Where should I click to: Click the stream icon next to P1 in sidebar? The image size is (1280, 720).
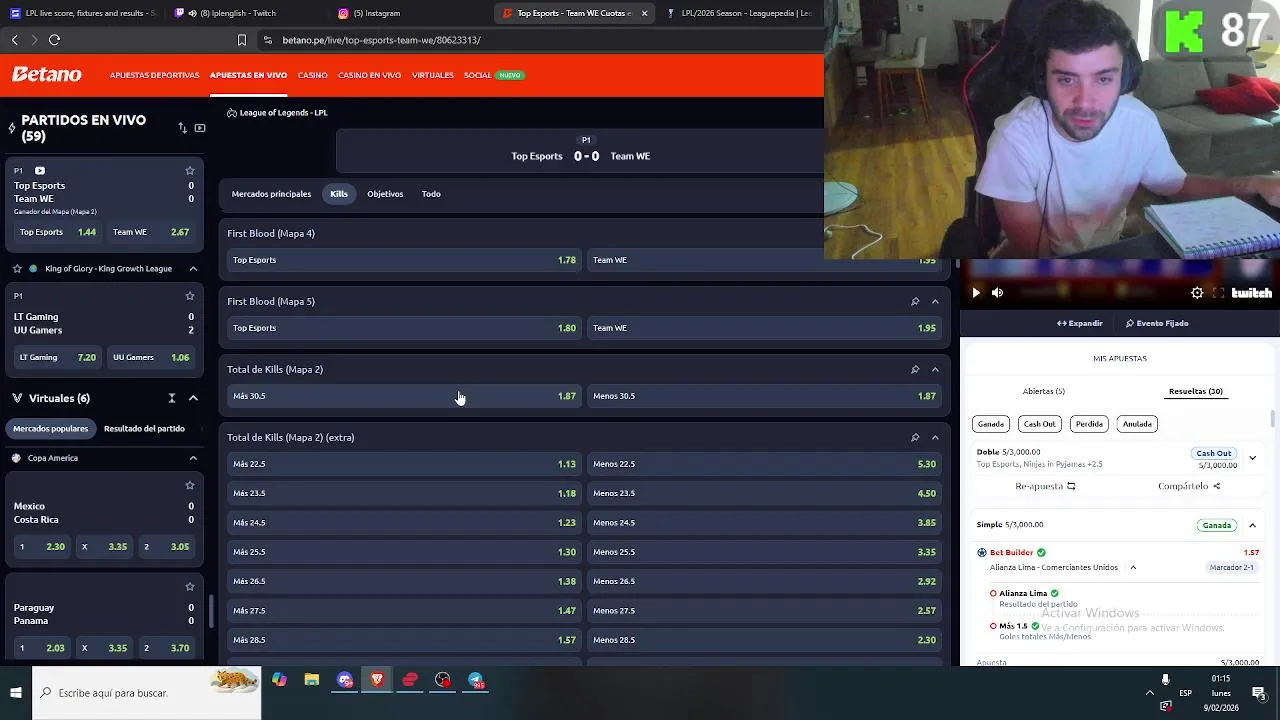(40, 171)
